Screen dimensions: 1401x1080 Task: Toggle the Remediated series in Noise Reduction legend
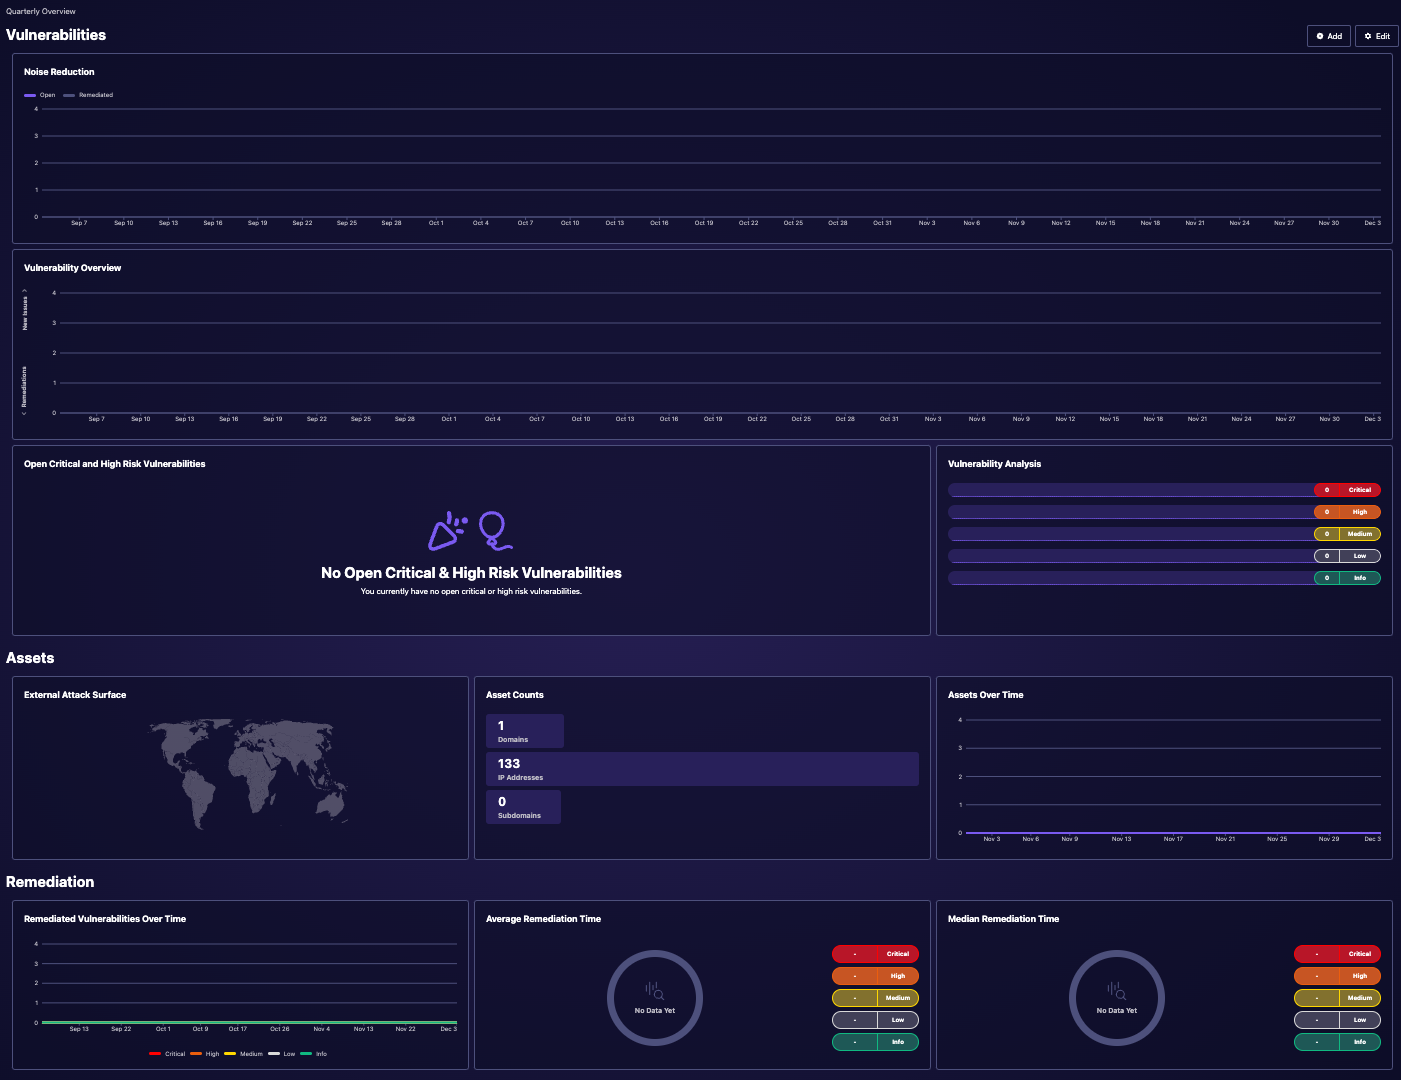pyautogui.click(x=89, y=95)
